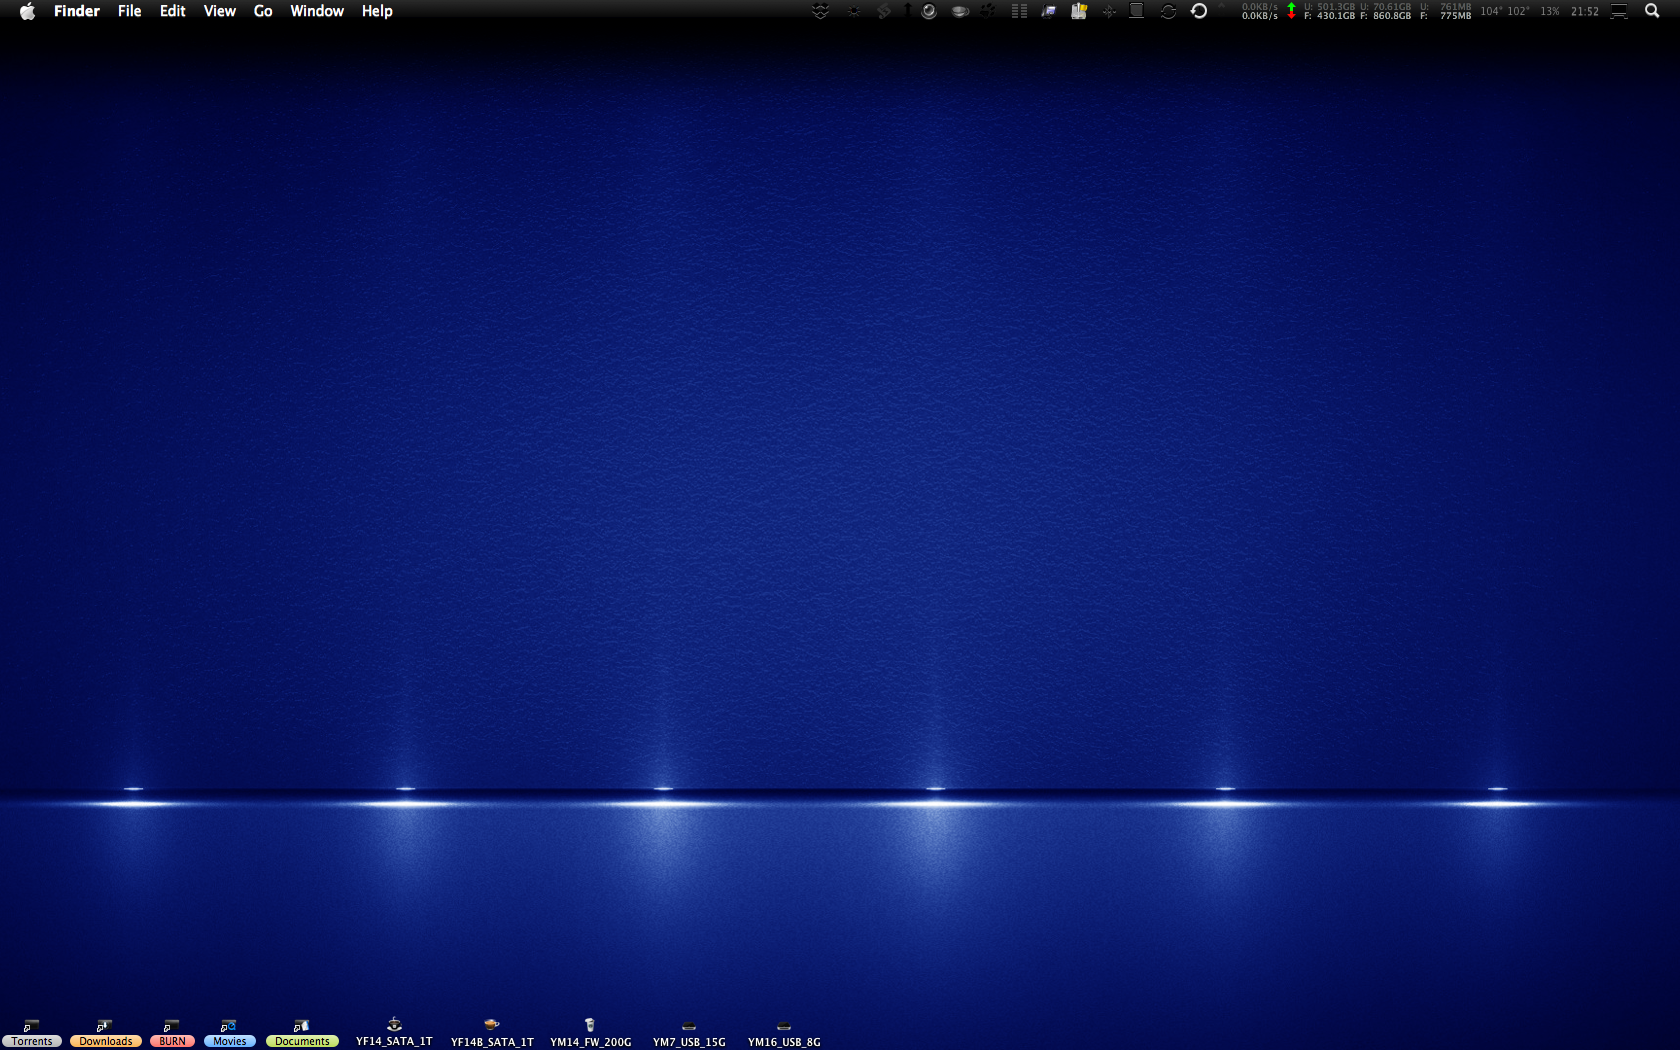The image size is (1680, 1050).
Task: Click the memory usage 761MB status readout
Action: [x=1446, y=11]
